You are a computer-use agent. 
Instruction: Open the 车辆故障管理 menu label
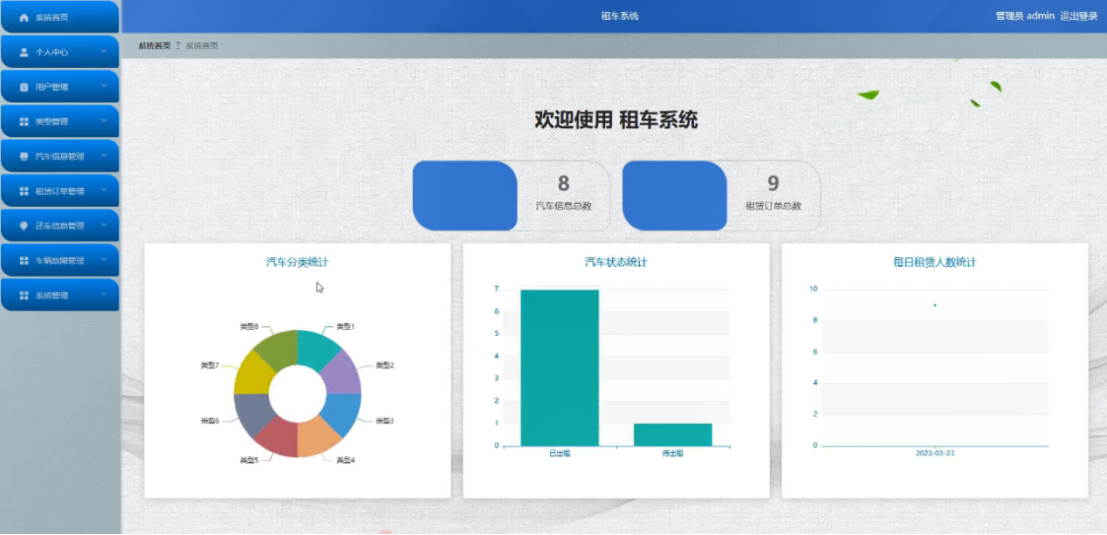[60, 260]
